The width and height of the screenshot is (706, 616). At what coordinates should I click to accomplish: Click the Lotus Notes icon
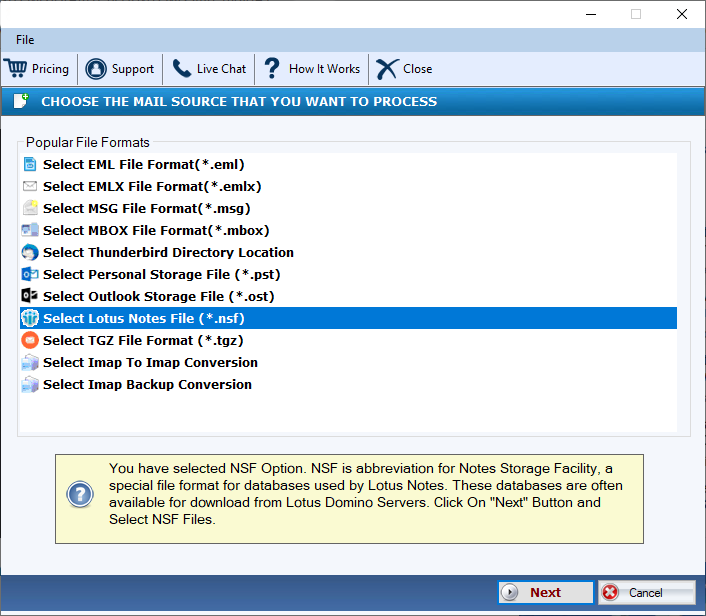click(30, 318)
